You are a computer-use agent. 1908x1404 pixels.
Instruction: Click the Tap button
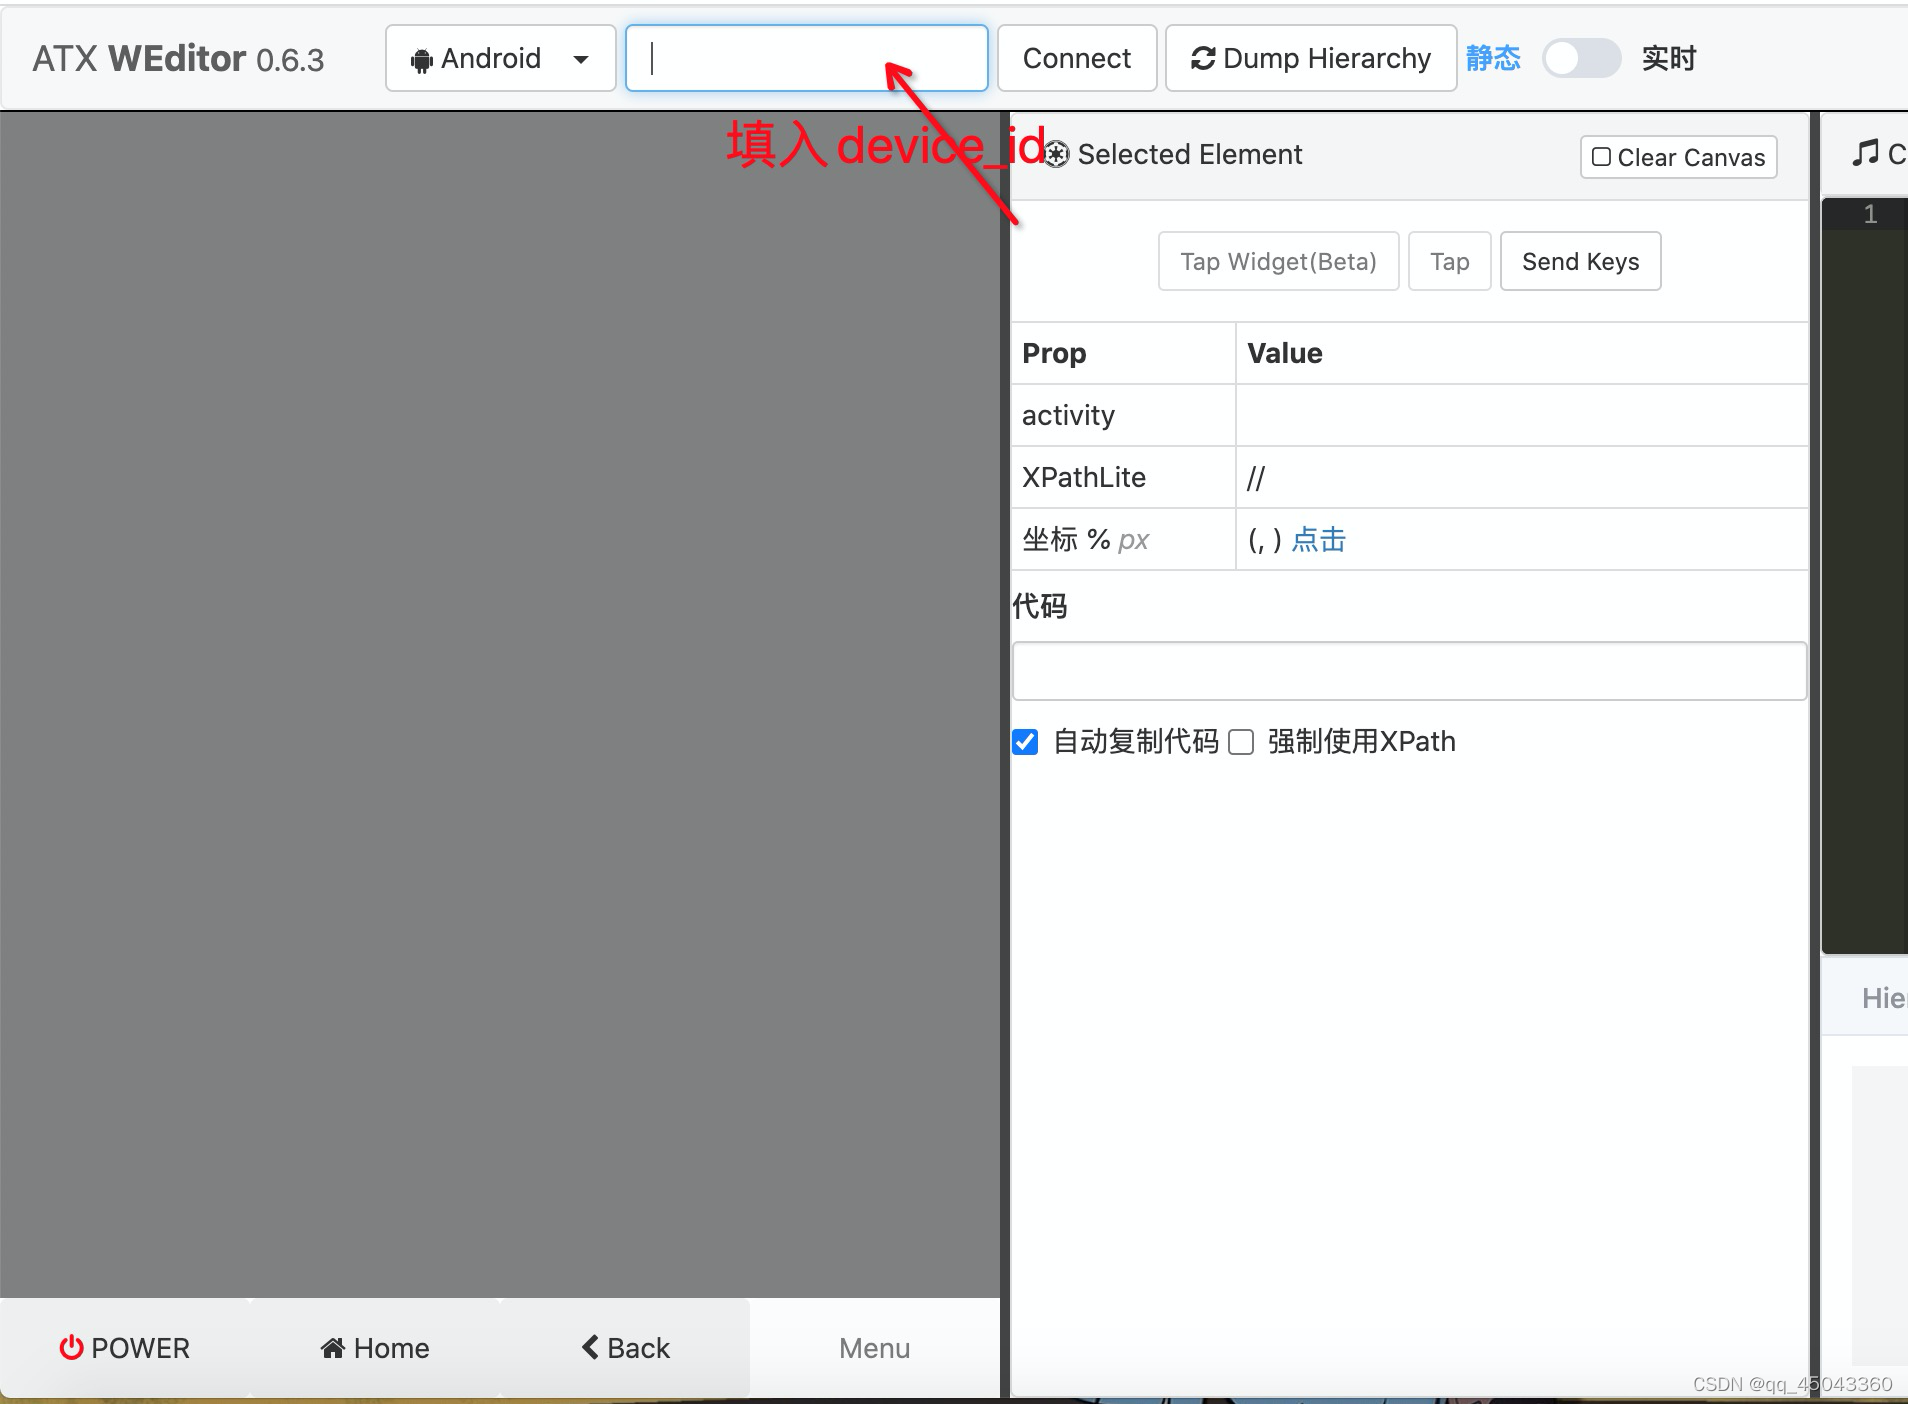tap(1449, 261)
